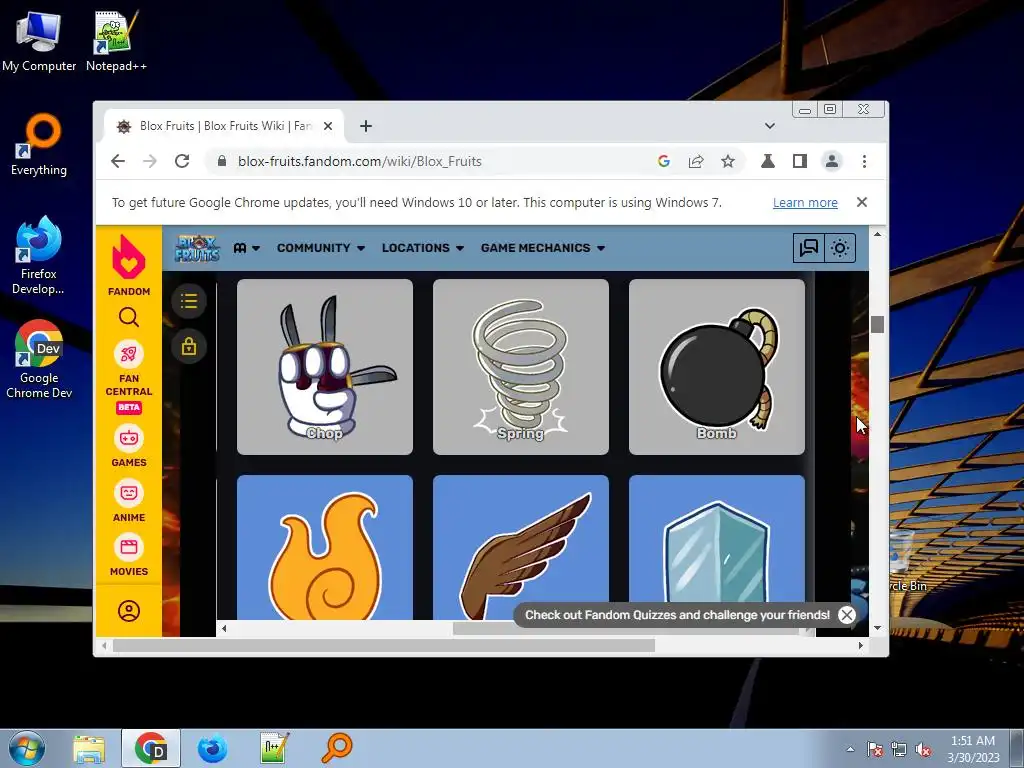Open the Chrome profile avatar
This screenshot has width=1024, height=768.
(831, 161)
